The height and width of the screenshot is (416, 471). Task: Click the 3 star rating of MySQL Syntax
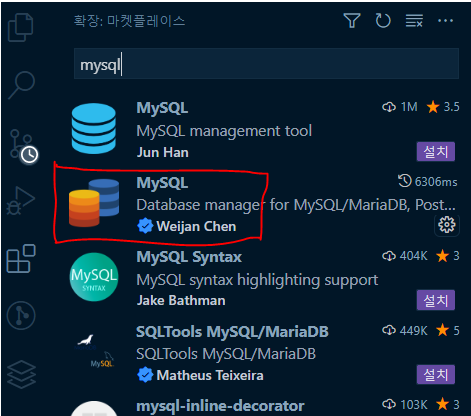tap(448, 256)
